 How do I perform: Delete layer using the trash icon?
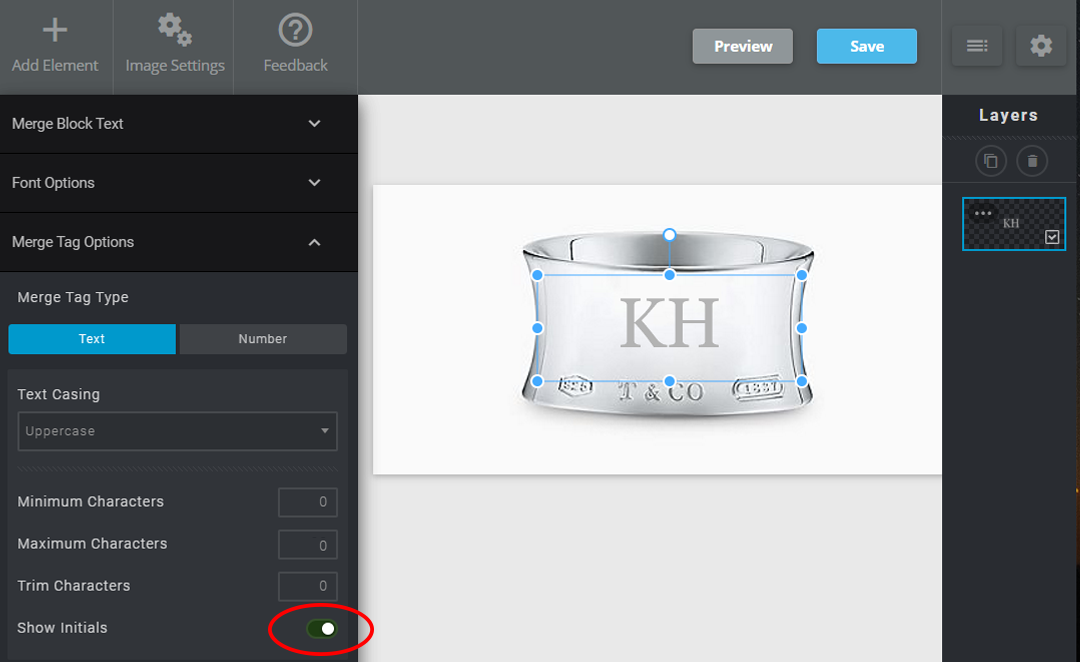pyautogui.click(x=1032, y=161)
